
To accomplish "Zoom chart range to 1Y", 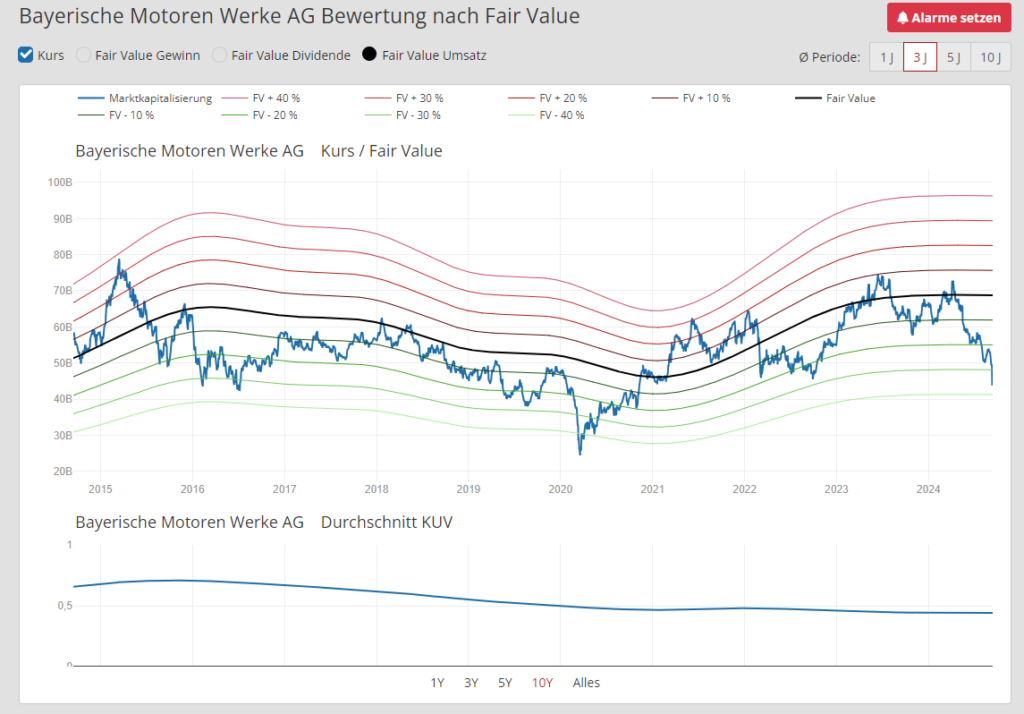I will 437,683.
